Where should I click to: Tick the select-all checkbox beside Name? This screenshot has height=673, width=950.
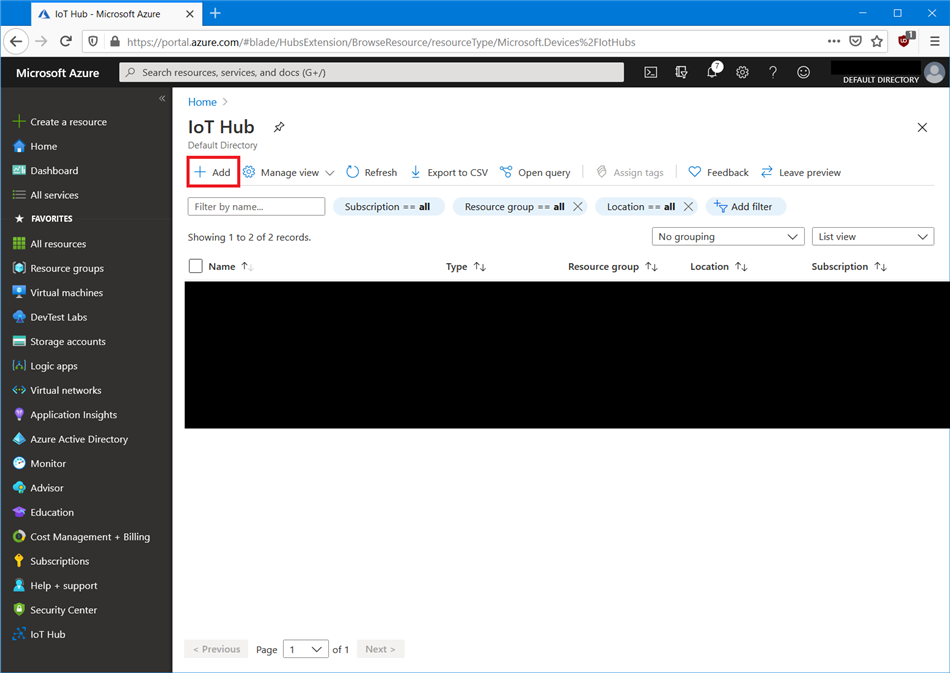[196, 266]
